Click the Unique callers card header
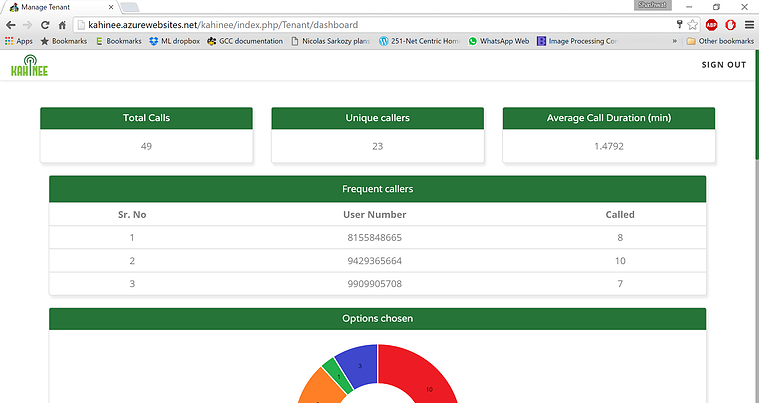The width and height of the screenshot is (759, 403). pos(378,118)
